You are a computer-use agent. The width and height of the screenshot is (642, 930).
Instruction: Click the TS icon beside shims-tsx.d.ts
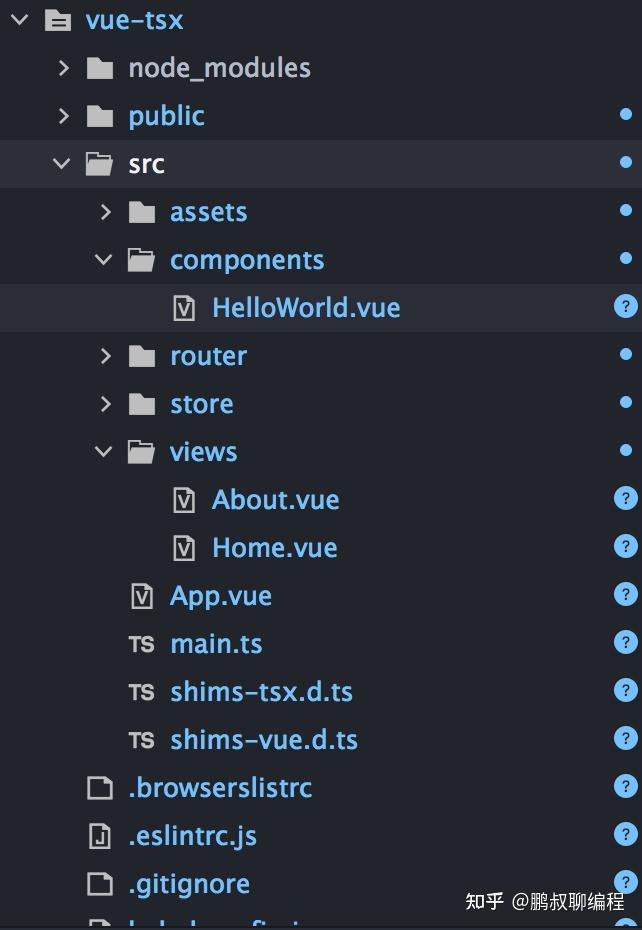click(x=142, y=693)
